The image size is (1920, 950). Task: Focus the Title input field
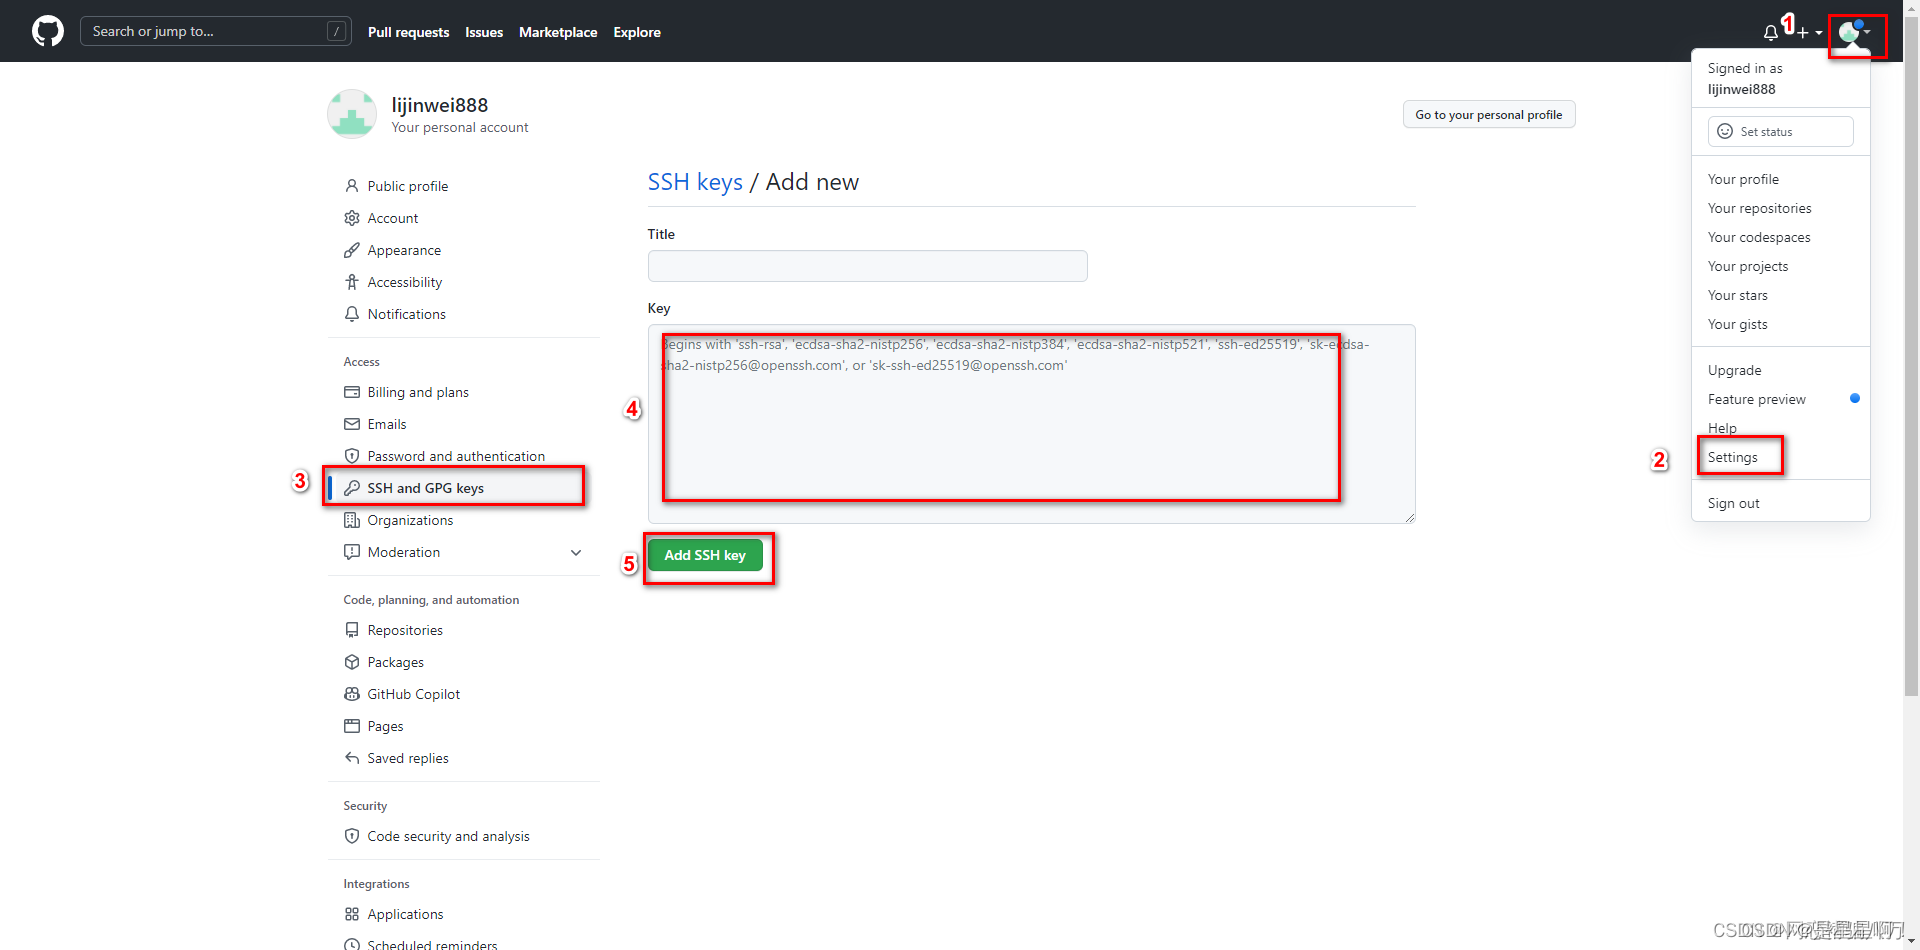click(x=867, y=266)
